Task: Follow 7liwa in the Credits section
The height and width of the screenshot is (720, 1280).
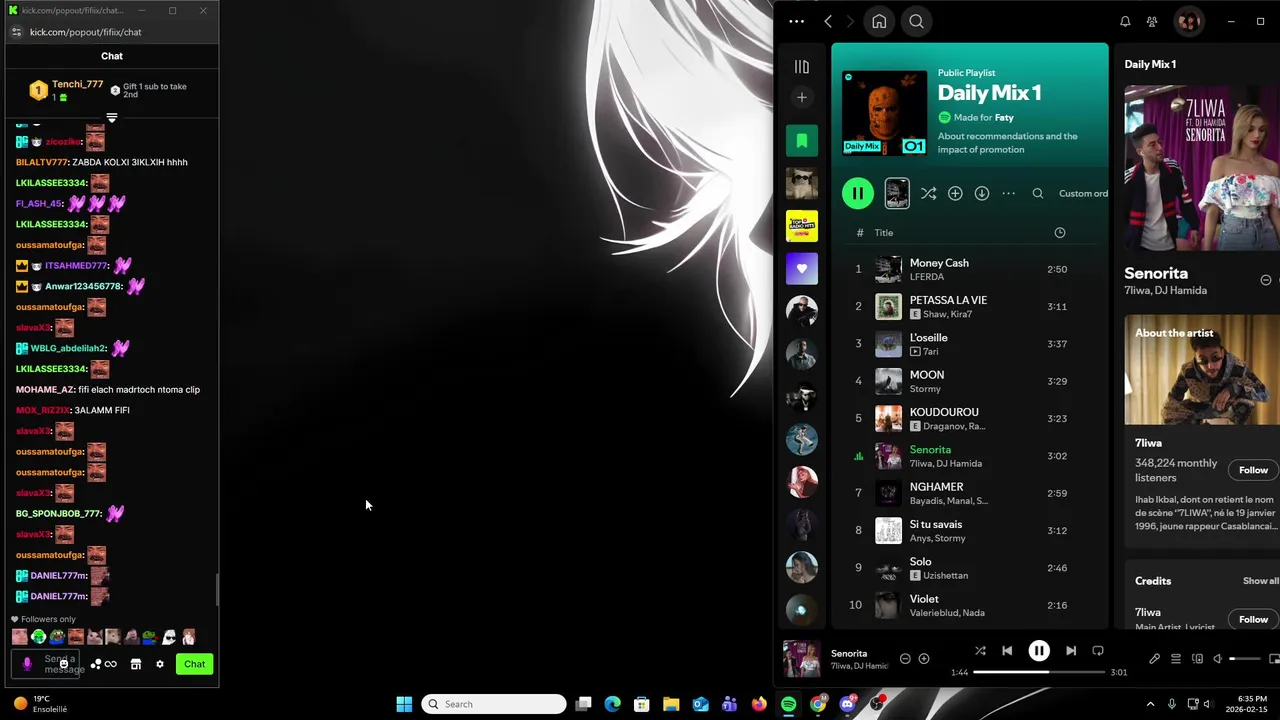Action: 1253,619
